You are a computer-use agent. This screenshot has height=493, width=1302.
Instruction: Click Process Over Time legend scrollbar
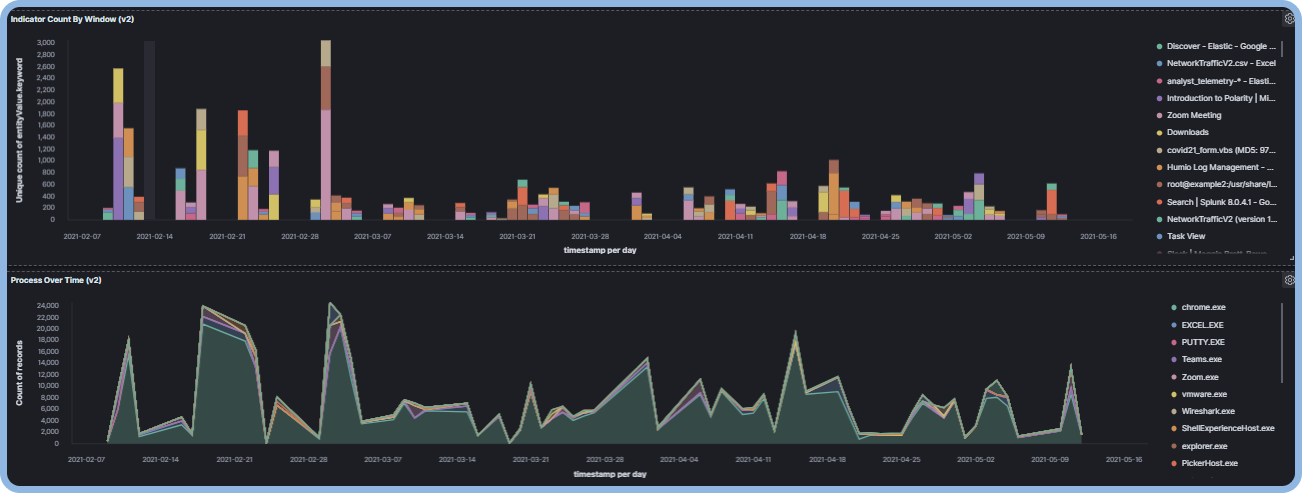coord(1283,342)
